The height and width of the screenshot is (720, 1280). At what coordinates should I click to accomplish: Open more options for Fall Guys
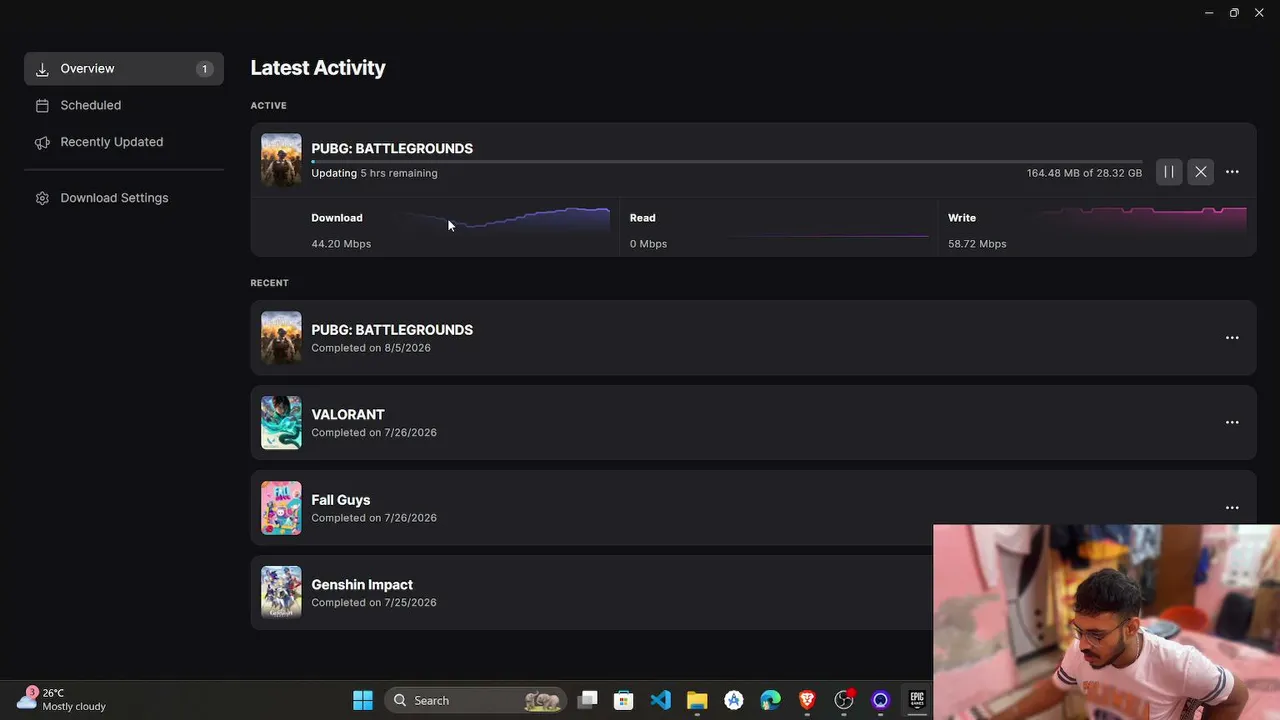pos(1232,507)
